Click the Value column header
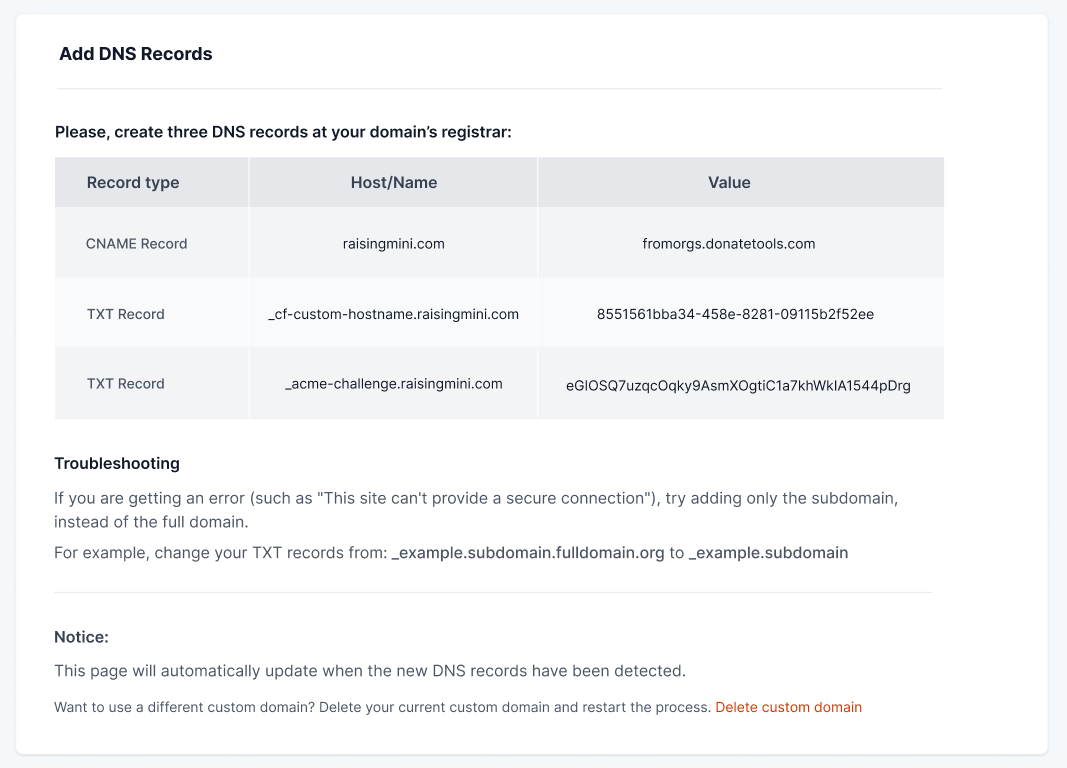Viewport: 1067px width, 768px height. [729, 182]
